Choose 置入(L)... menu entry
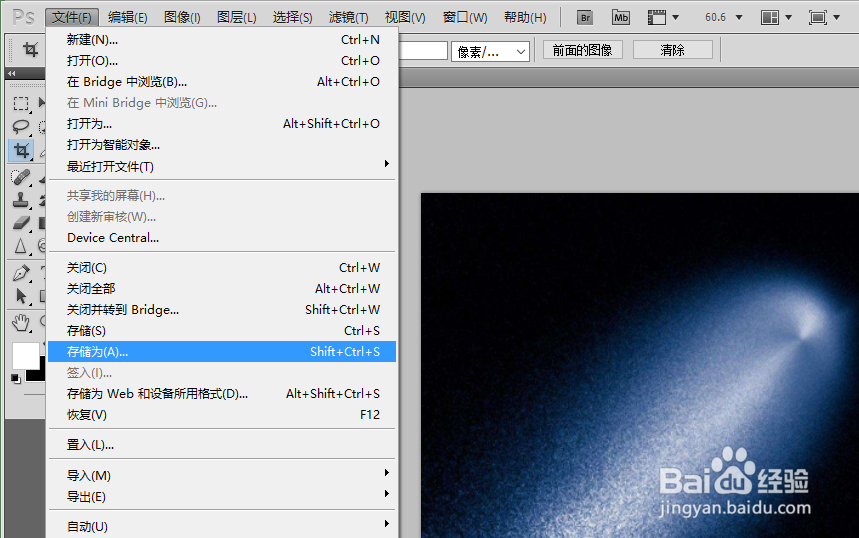This screenshot has height=538, width=859. point(222,444)
